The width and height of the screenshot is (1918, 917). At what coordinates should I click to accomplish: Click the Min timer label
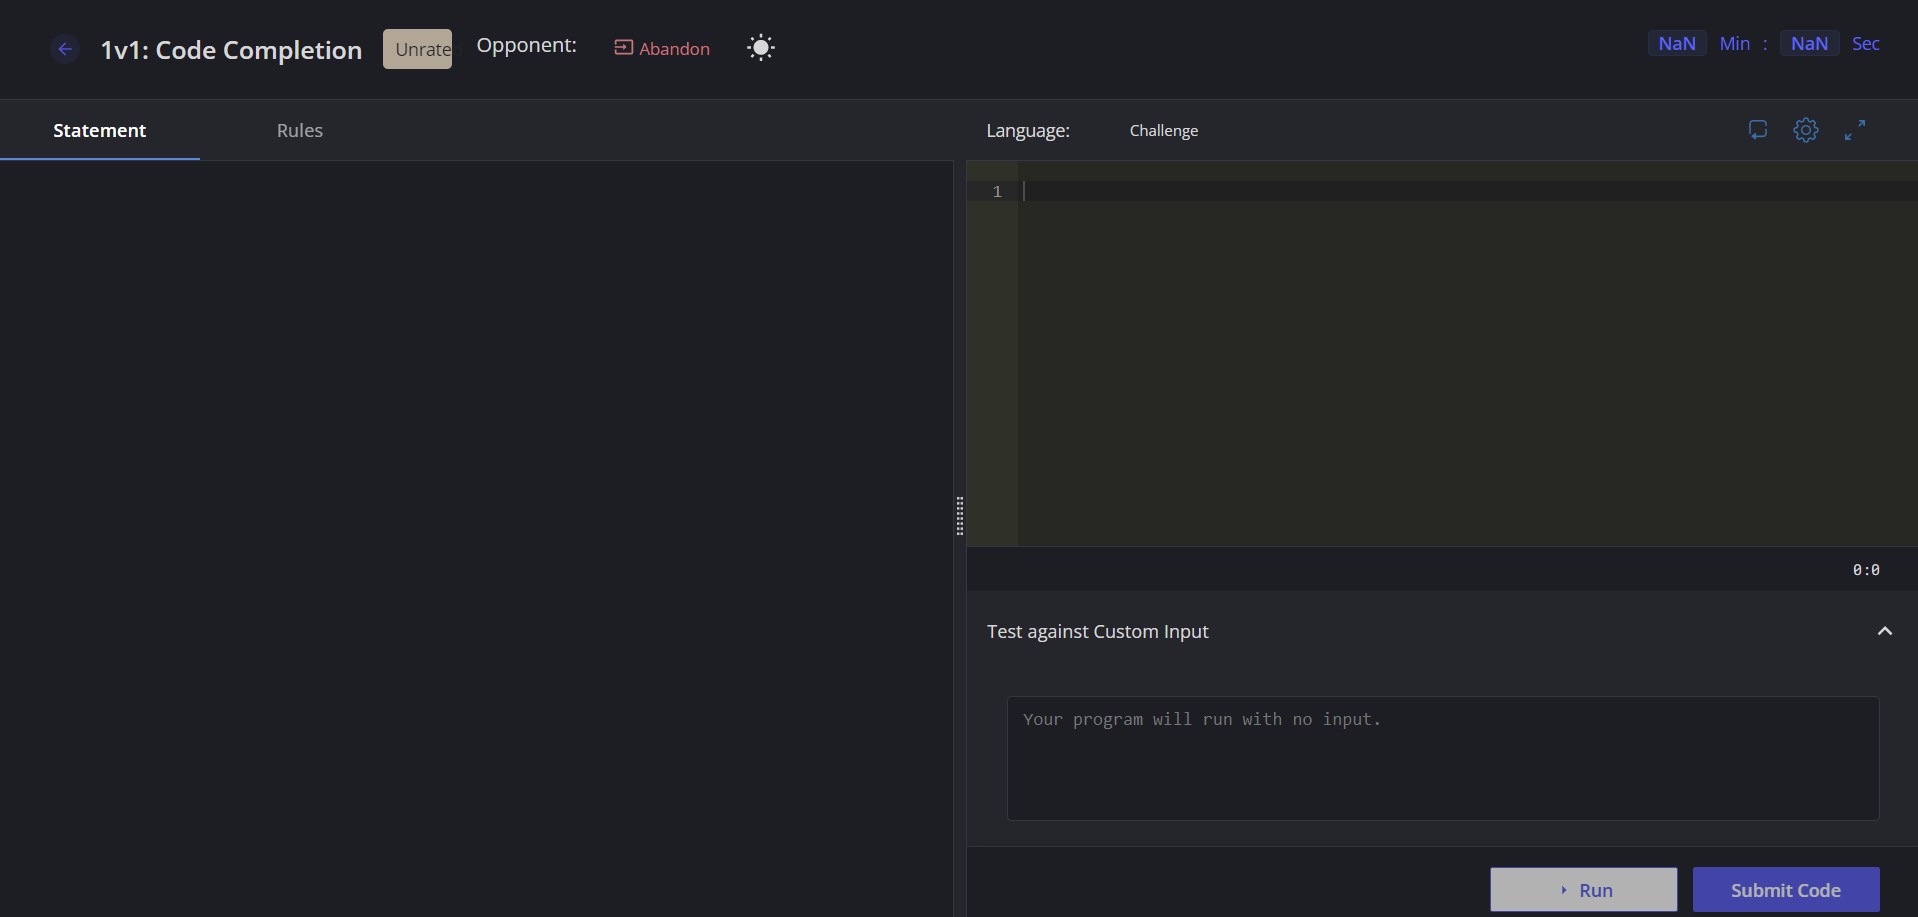point(1735,43)
